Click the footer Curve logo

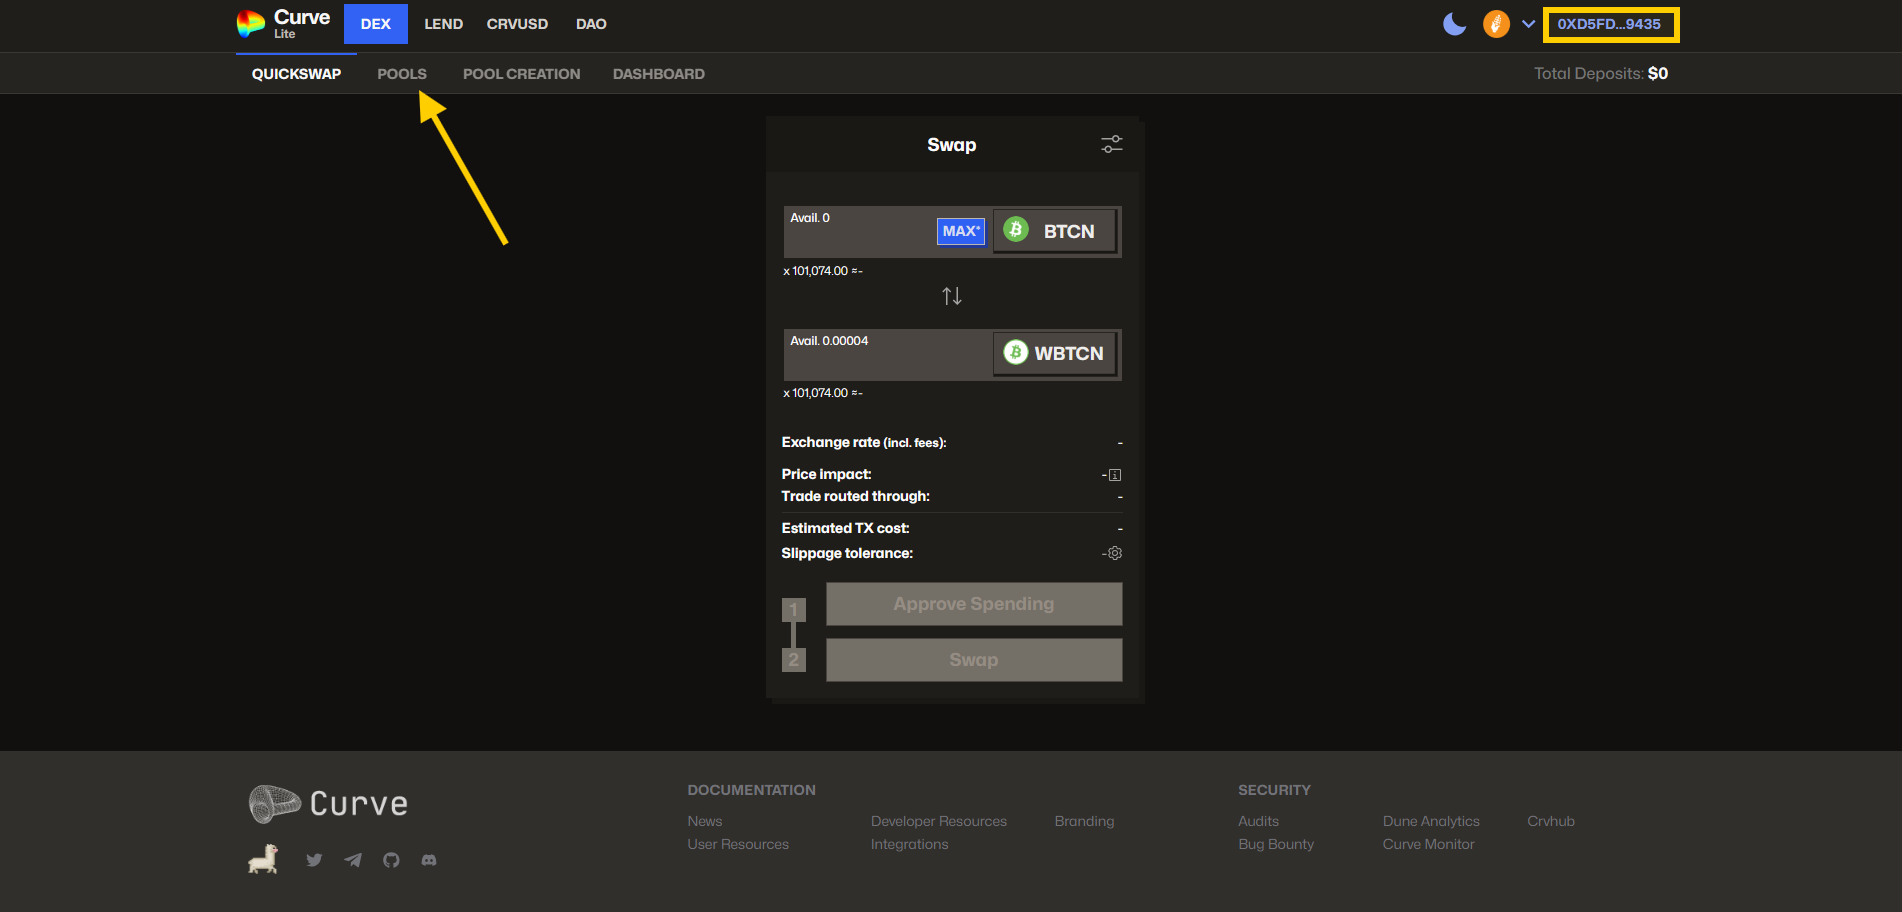click(328, 803)
